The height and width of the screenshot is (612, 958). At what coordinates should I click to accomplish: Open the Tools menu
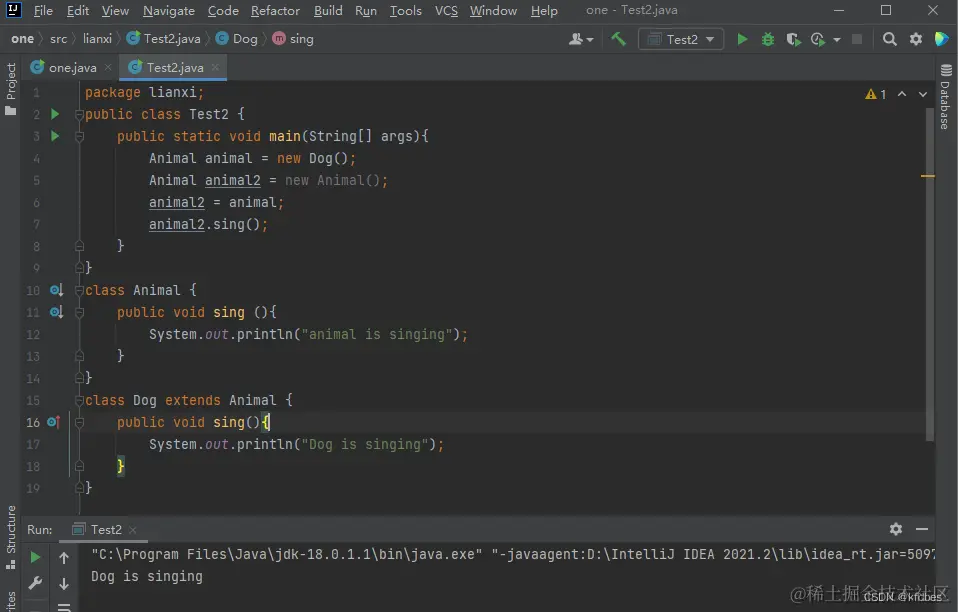406,10
